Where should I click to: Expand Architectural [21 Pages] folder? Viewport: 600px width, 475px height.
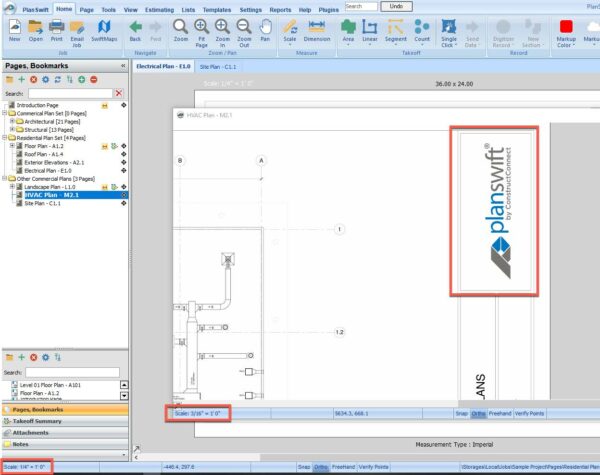tap(12, 121)
